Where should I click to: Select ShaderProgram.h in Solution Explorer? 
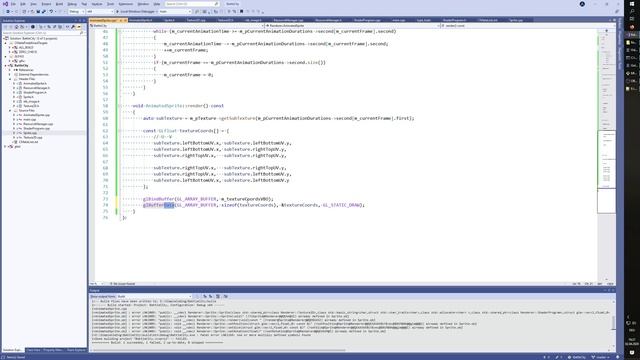pyautogui.click(x=35, y=92)
